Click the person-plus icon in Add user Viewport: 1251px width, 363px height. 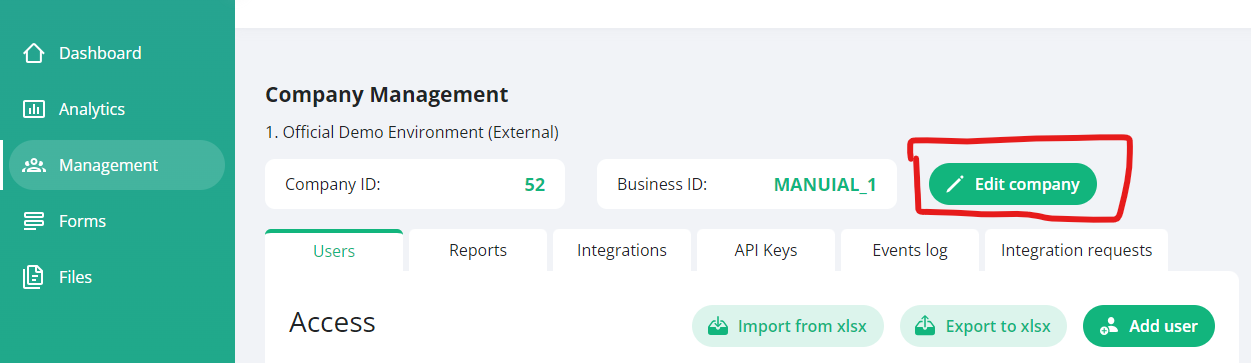(1108, 326)
